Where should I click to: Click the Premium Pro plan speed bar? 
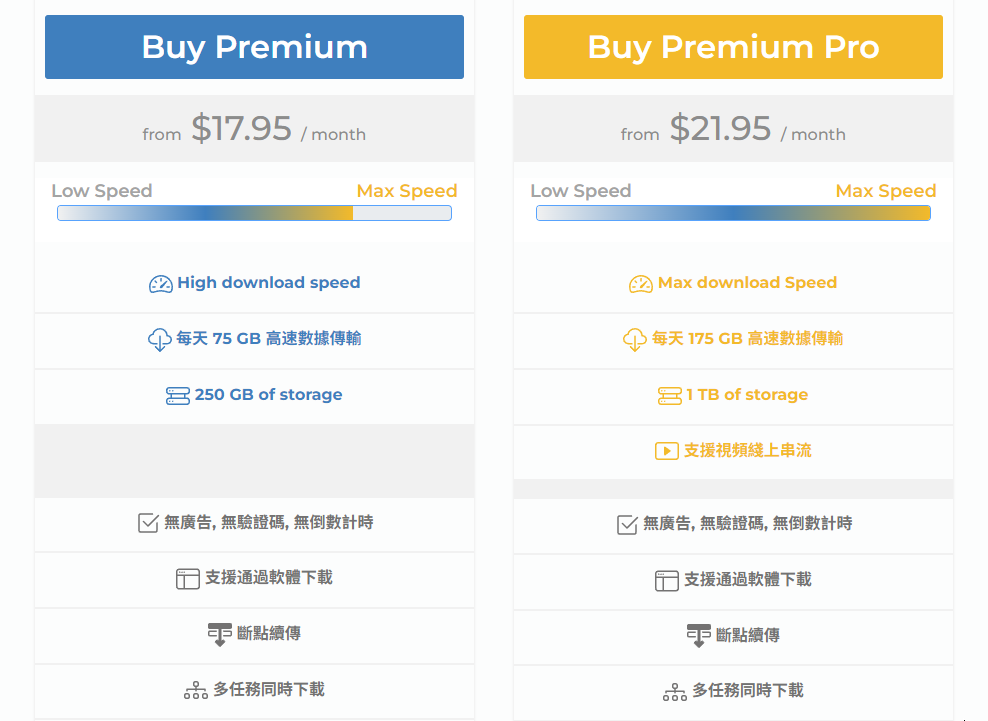point(733,213)
